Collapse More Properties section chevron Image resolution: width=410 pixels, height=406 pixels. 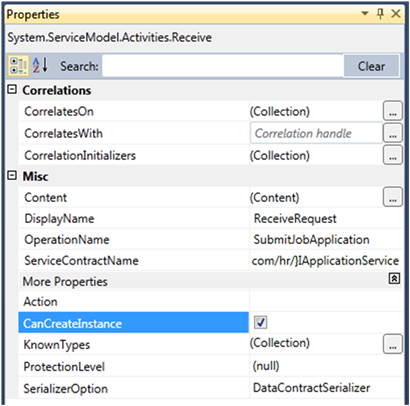tap(394, 279)
